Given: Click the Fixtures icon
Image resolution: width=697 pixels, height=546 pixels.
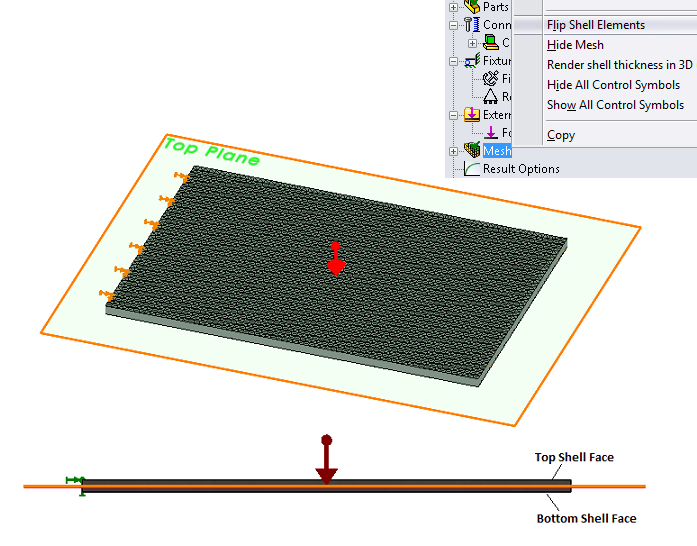Looking at the screenshot, I should 472,60.
